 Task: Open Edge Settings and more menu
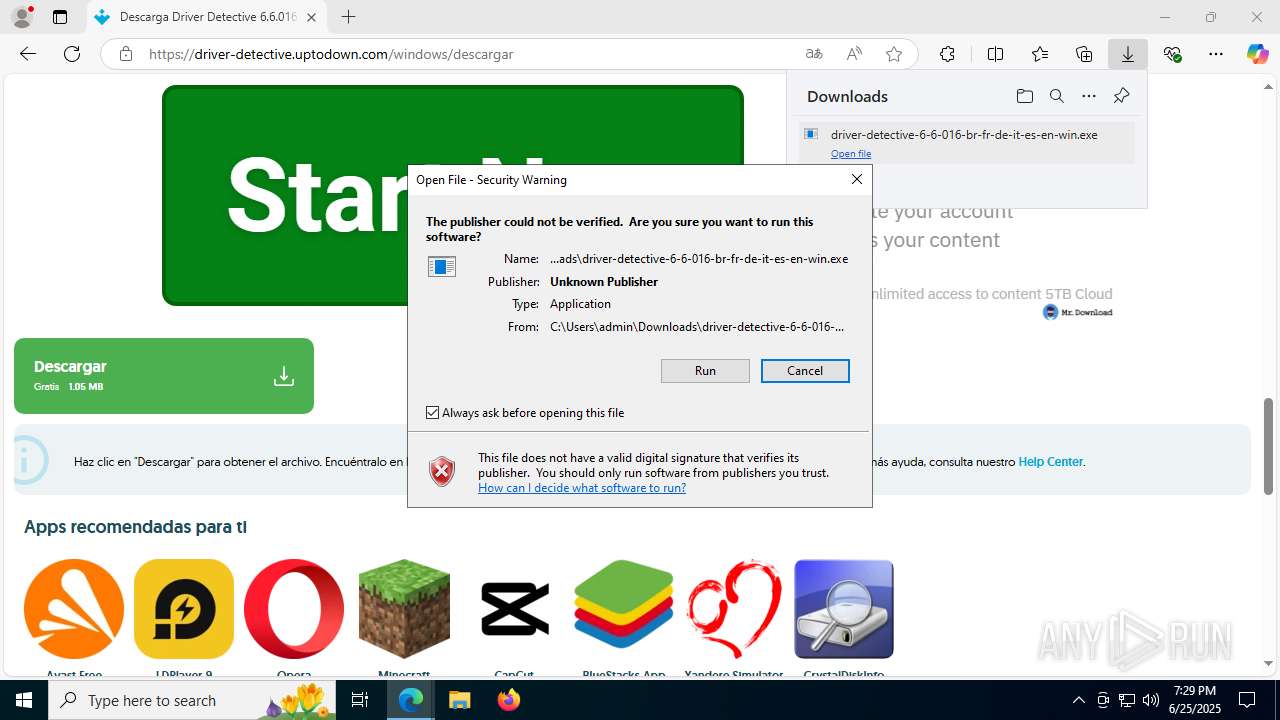pos(1216,54)
